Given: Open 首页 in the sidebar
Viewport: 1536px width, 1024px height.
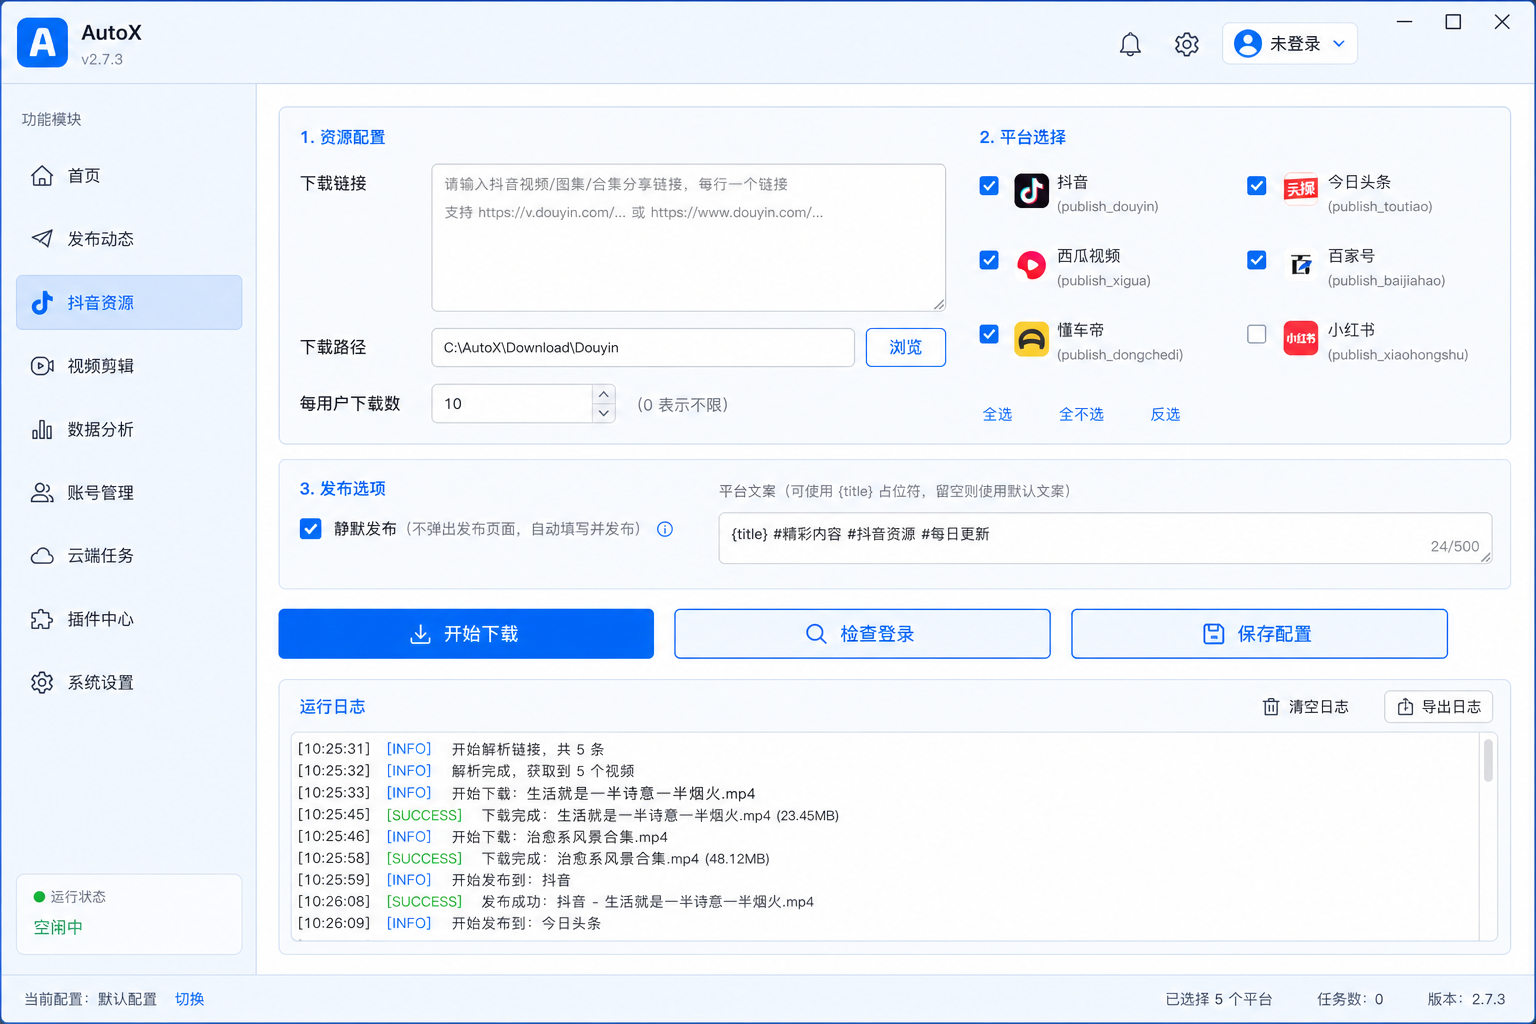Looking at the screenshot, I should coord(129,176).
